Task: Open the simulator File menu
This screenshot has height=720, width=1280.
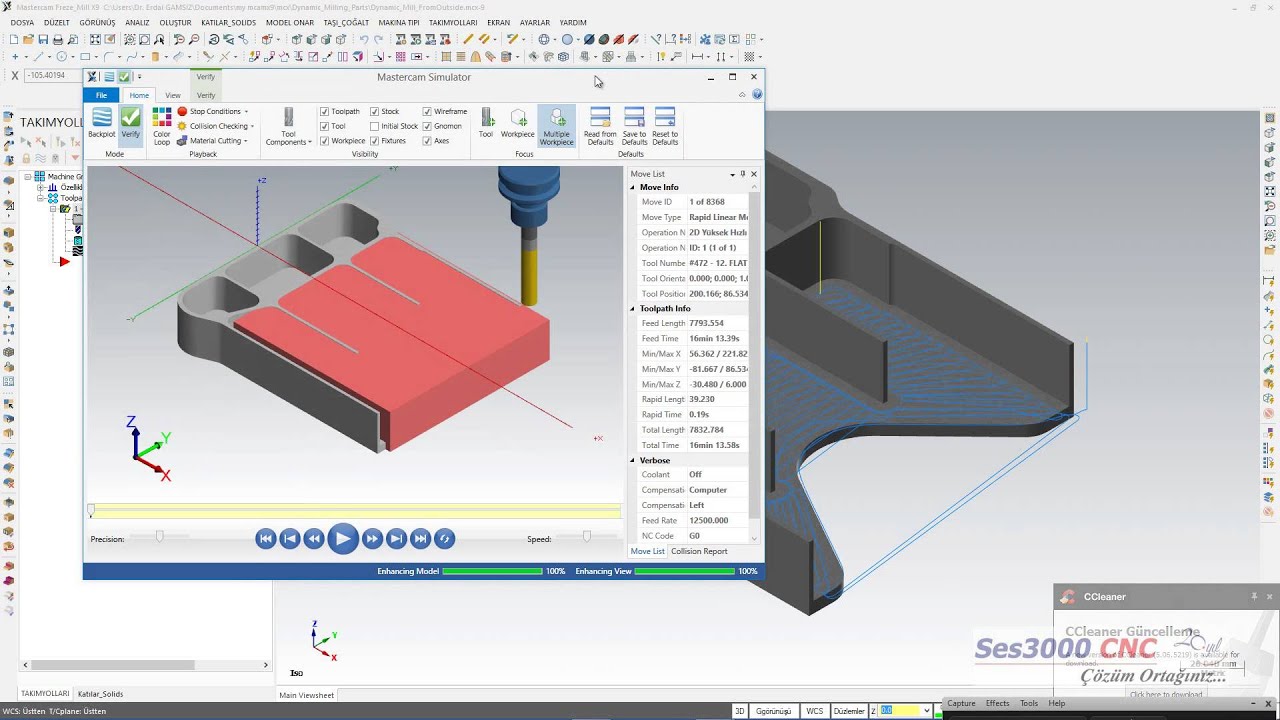Action: pos(101,95)
